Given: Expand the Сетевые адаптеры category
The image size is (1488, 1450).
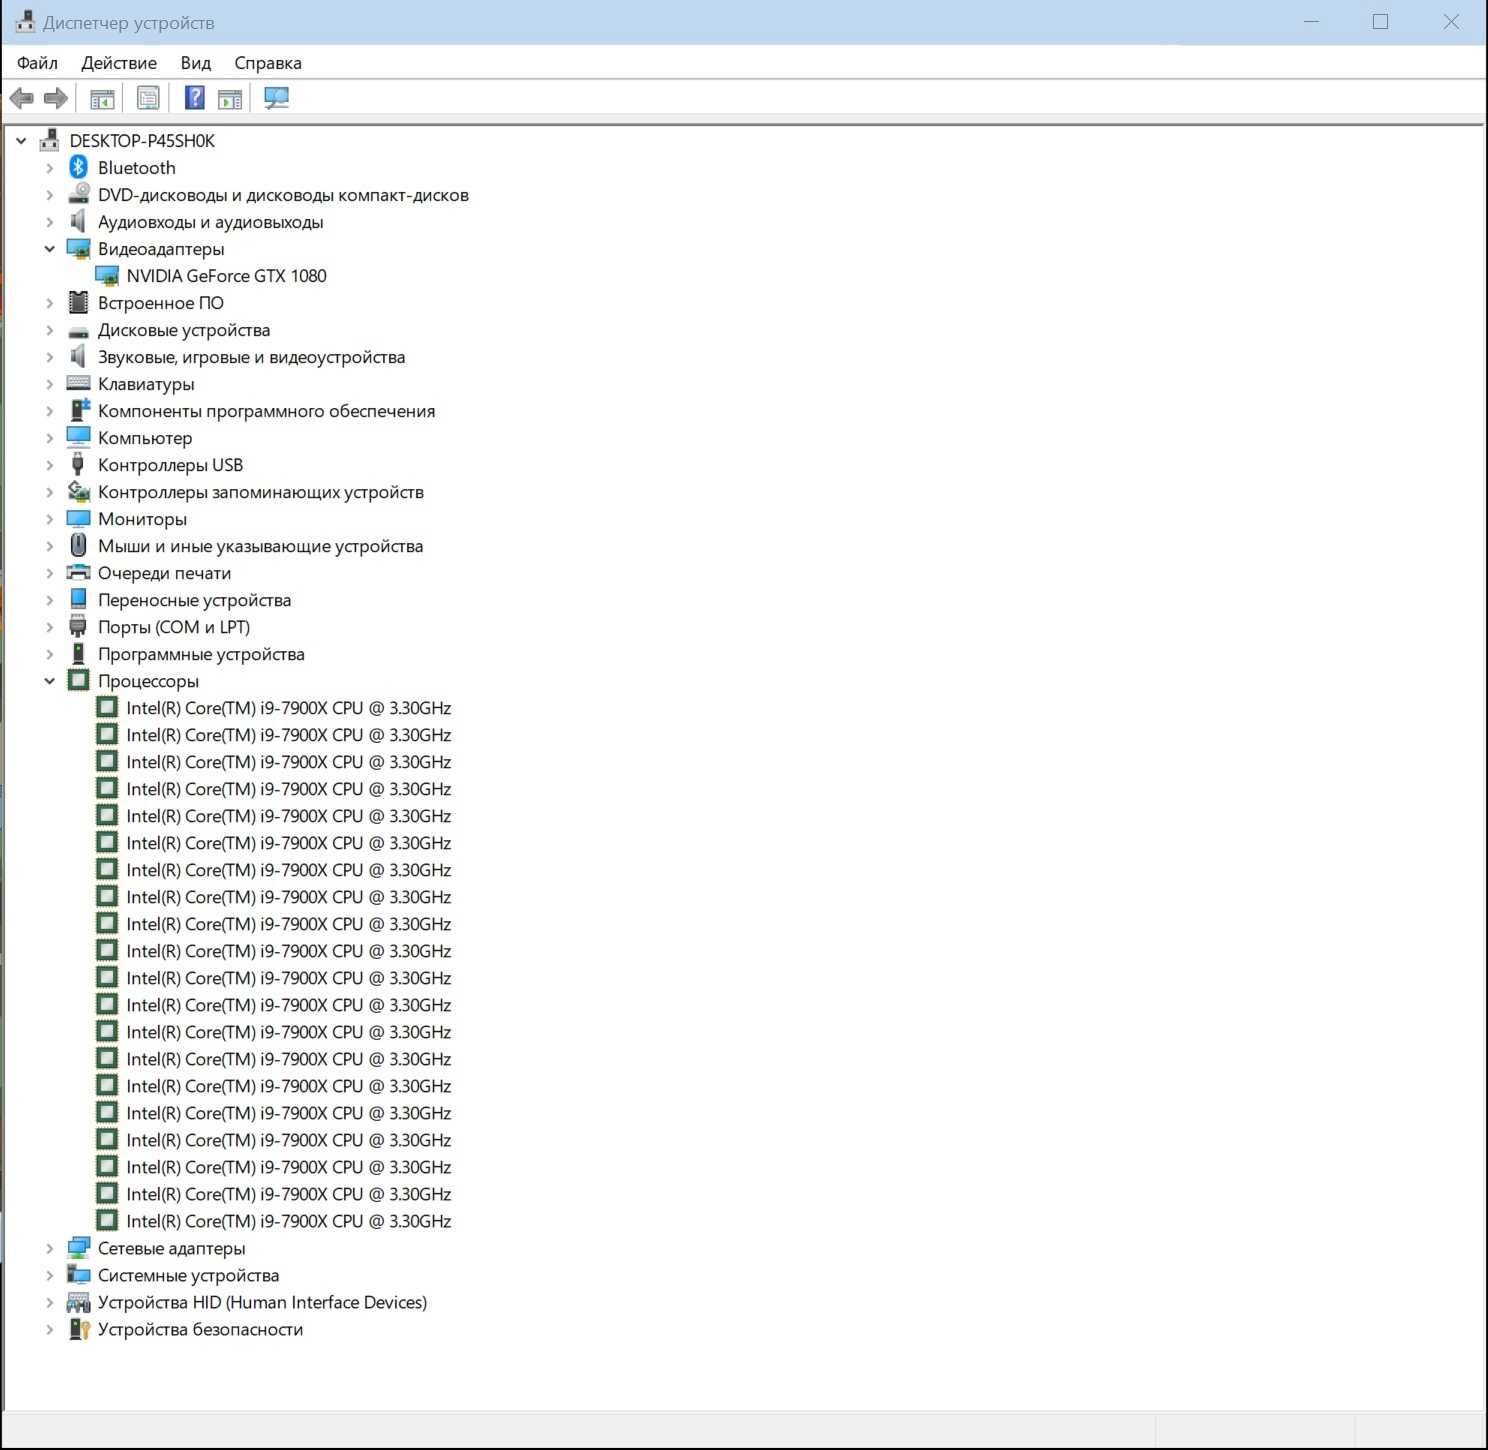Looking at the screenshot, I should click(49, 1248).
